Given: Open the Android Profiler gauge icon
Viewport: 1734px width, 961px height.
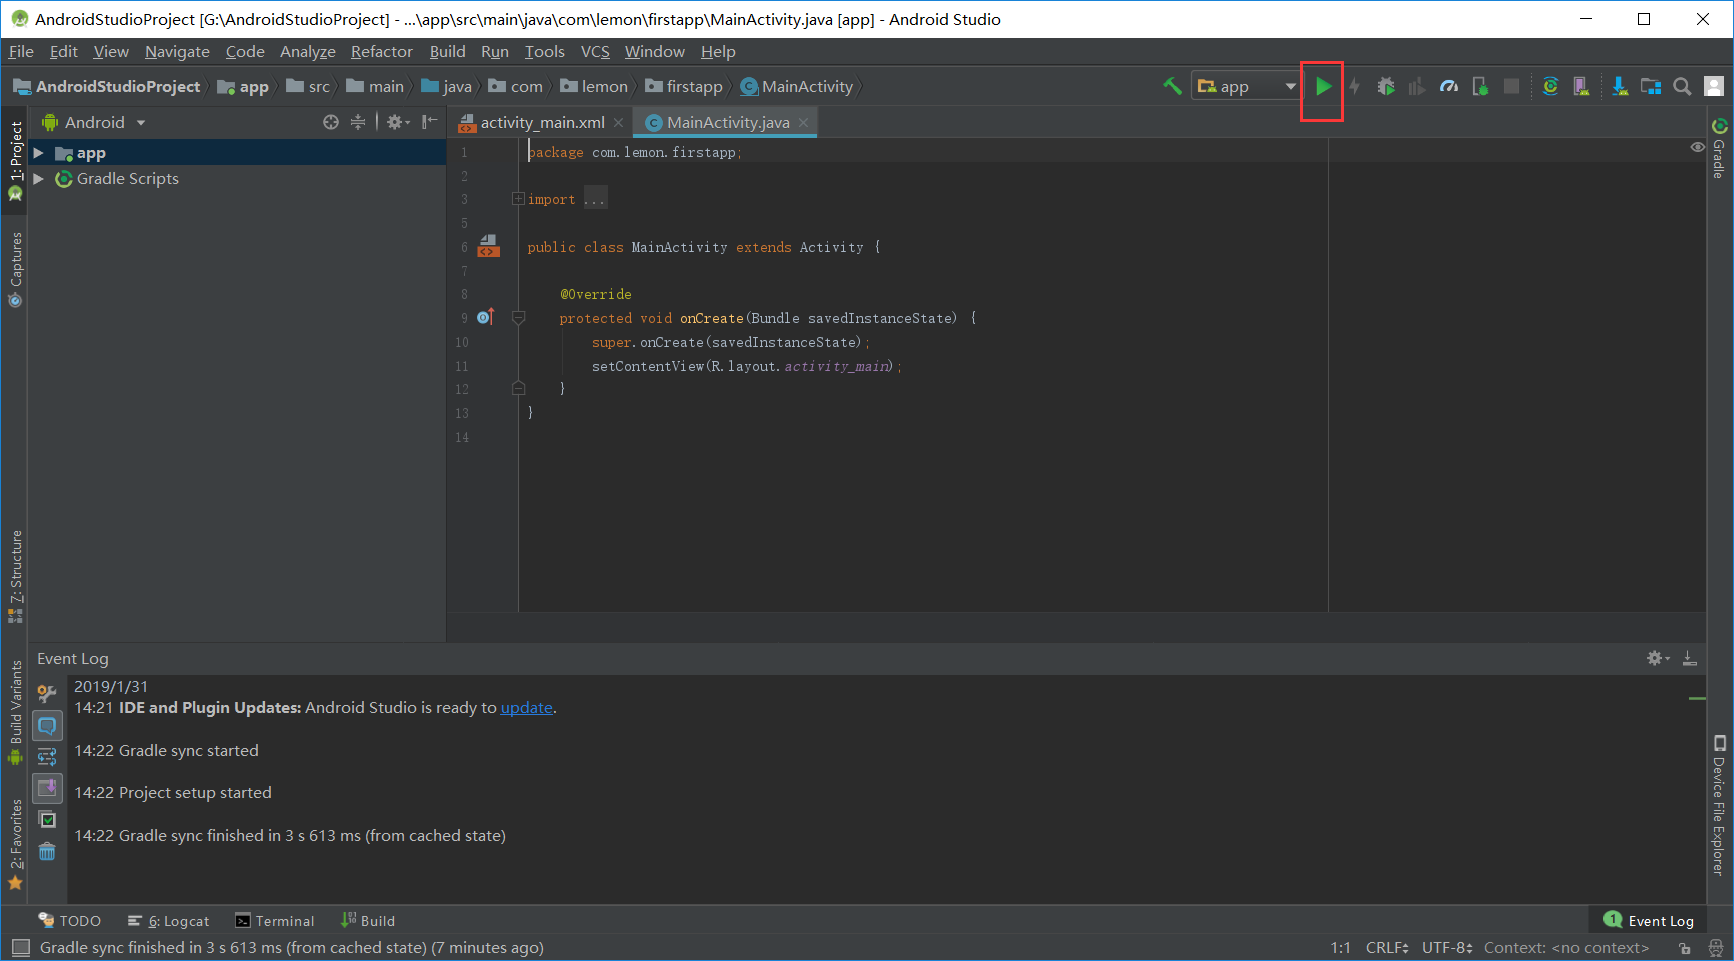Looking at the screenshot, I should (1449, 87).
